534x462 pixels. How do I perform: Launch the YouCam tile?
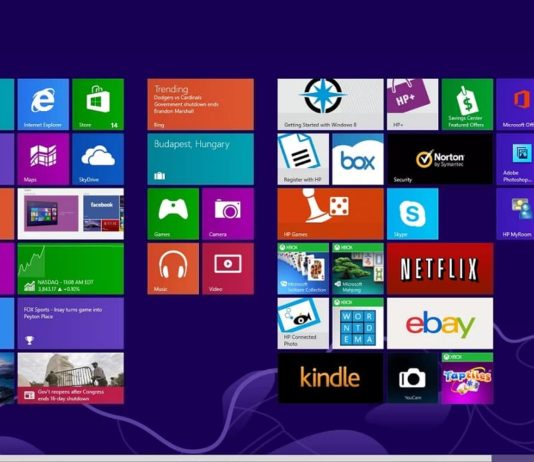coord(412,378)
